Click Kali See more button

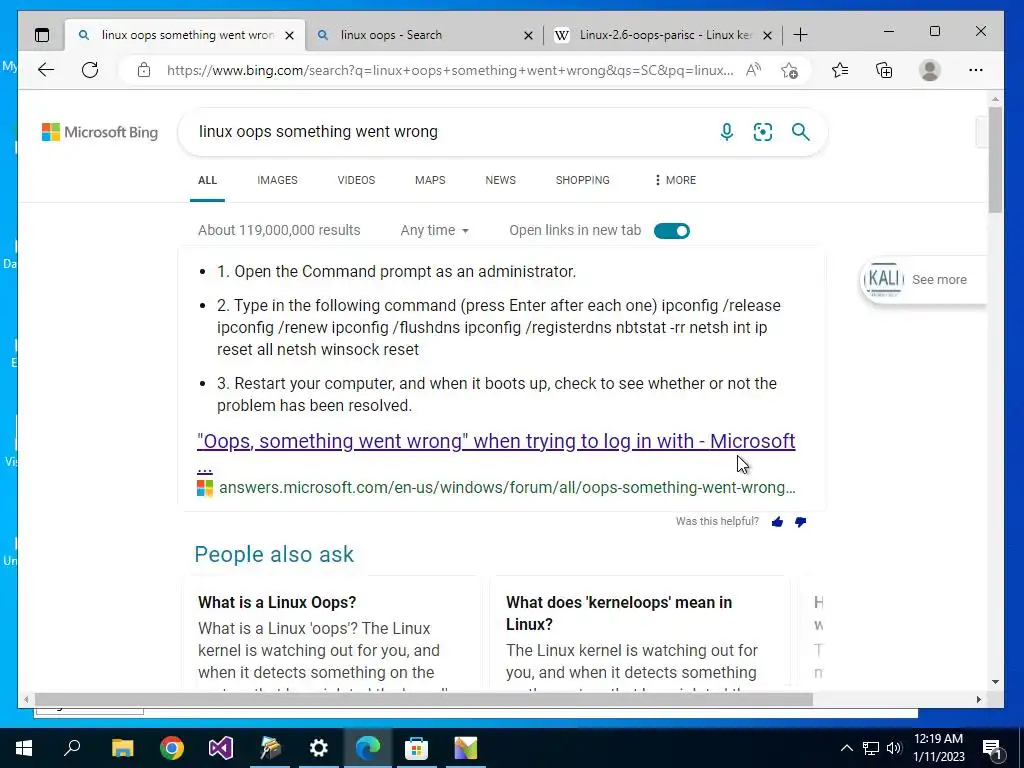click(x=923, y=280)
